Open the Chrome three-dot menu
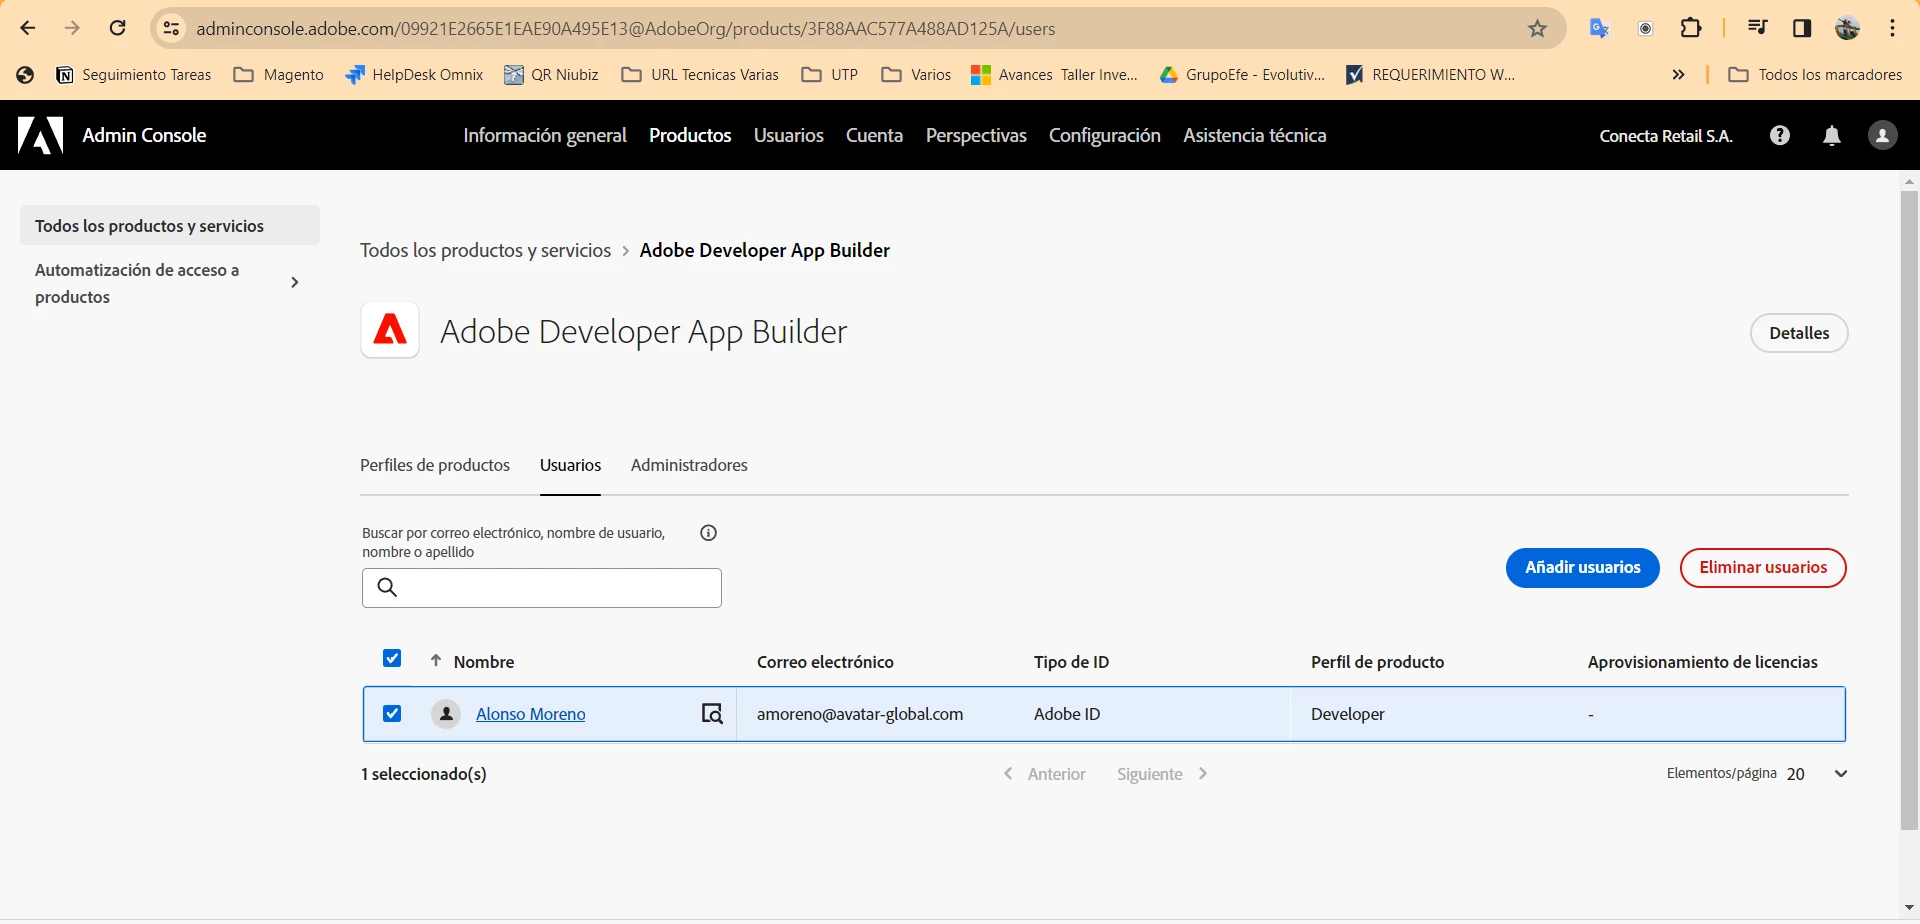The image size is (1920, 924). click(1892, 28)
